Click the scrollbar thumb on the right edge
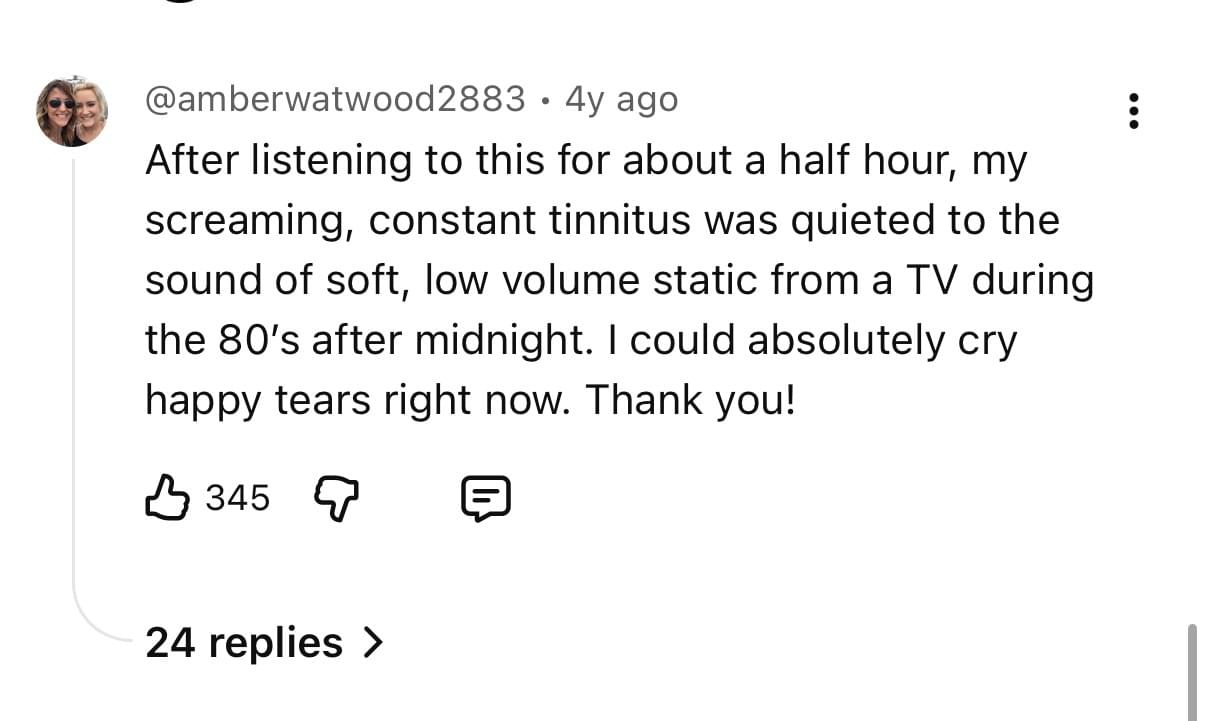 click(1191, 670)
